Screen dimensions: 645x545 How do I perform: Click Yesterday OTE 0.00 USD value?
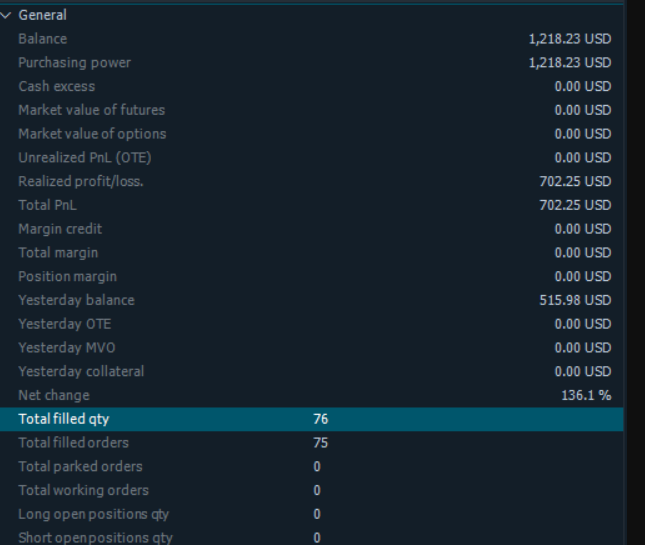tap(583, 324)
